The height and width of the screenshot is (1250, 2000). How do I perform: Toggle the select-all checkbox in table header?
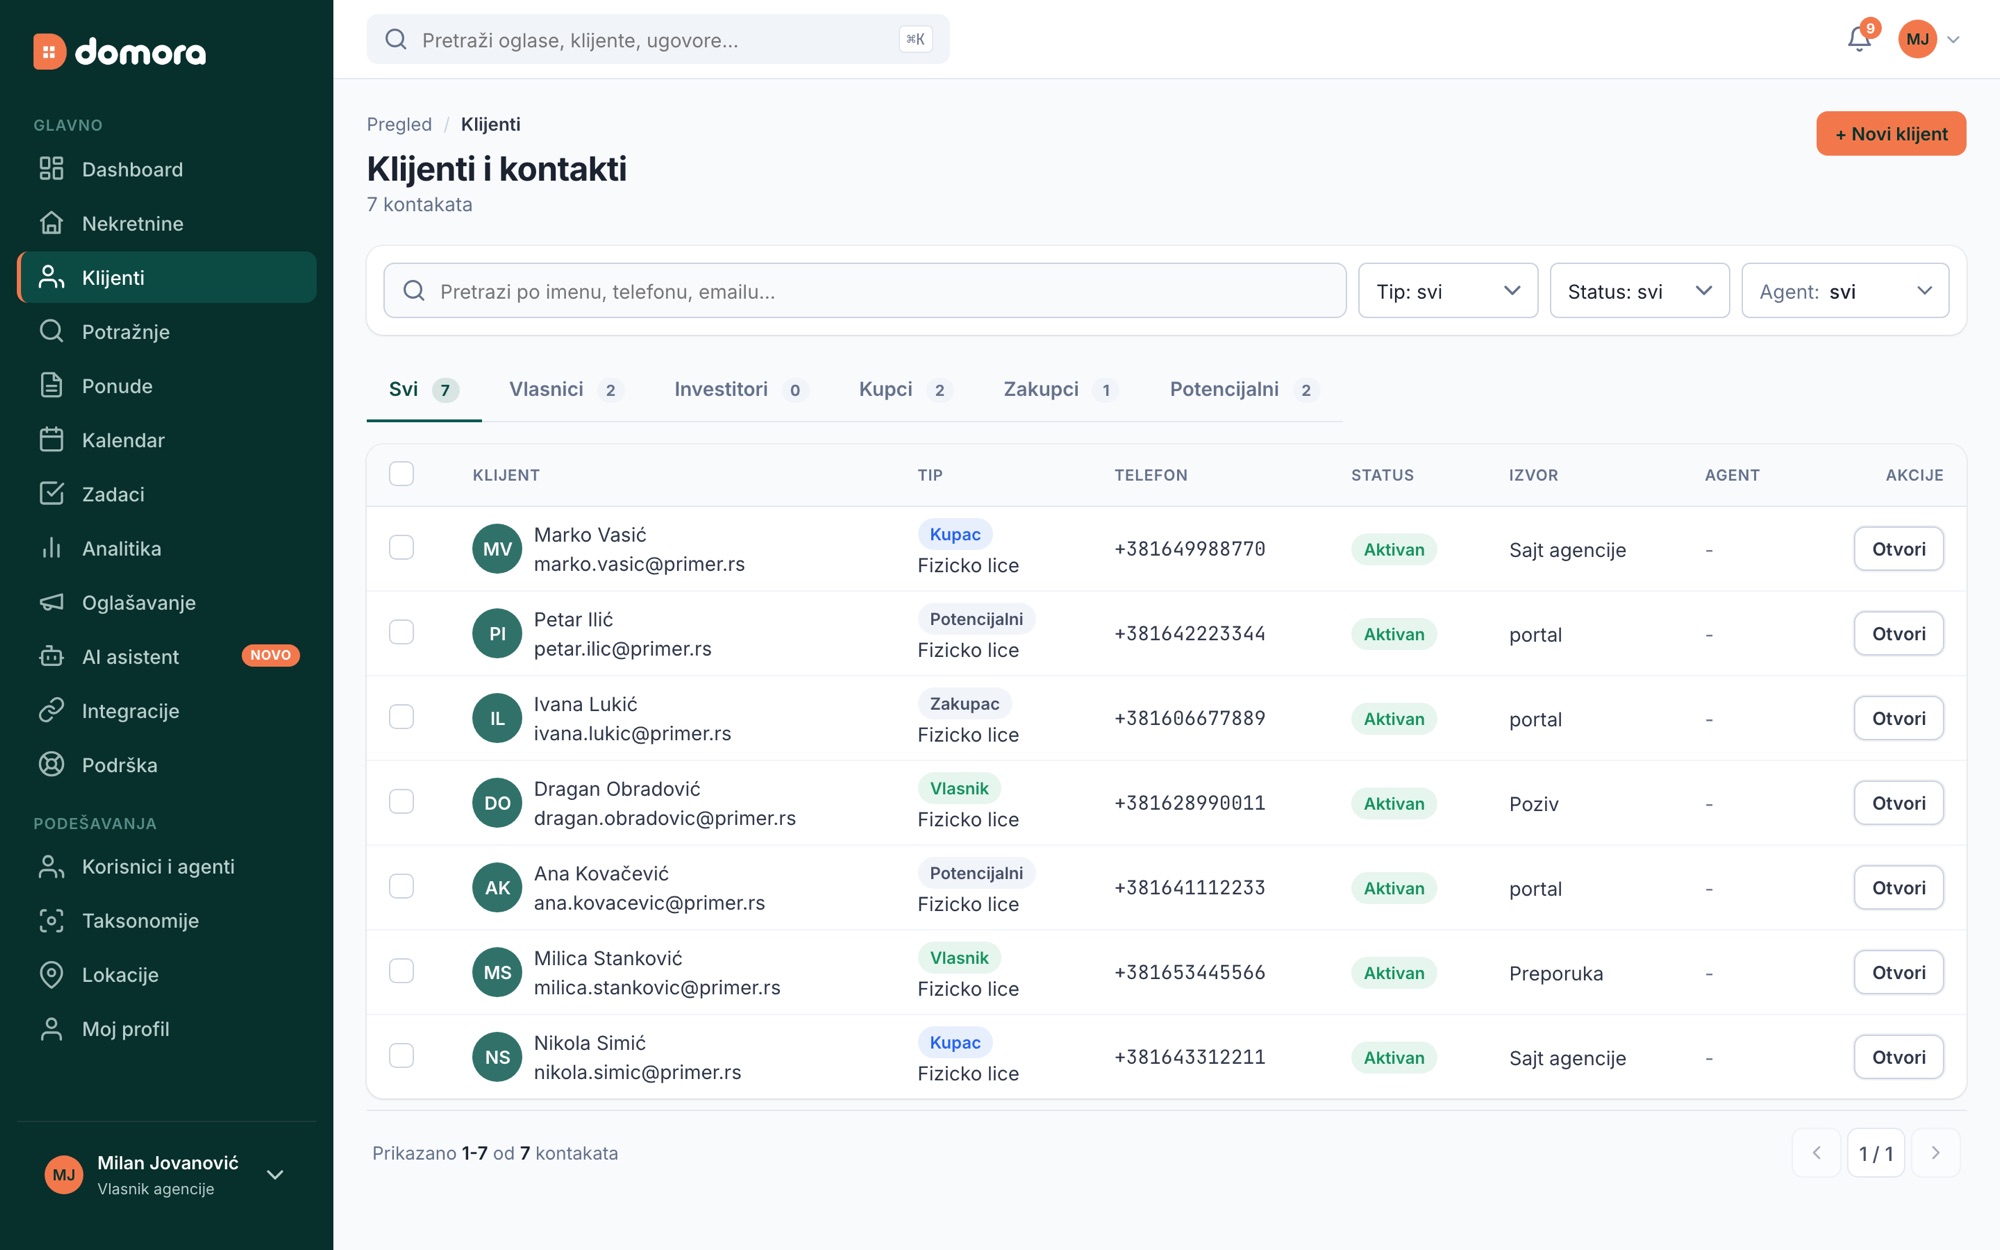pos(401,474)
